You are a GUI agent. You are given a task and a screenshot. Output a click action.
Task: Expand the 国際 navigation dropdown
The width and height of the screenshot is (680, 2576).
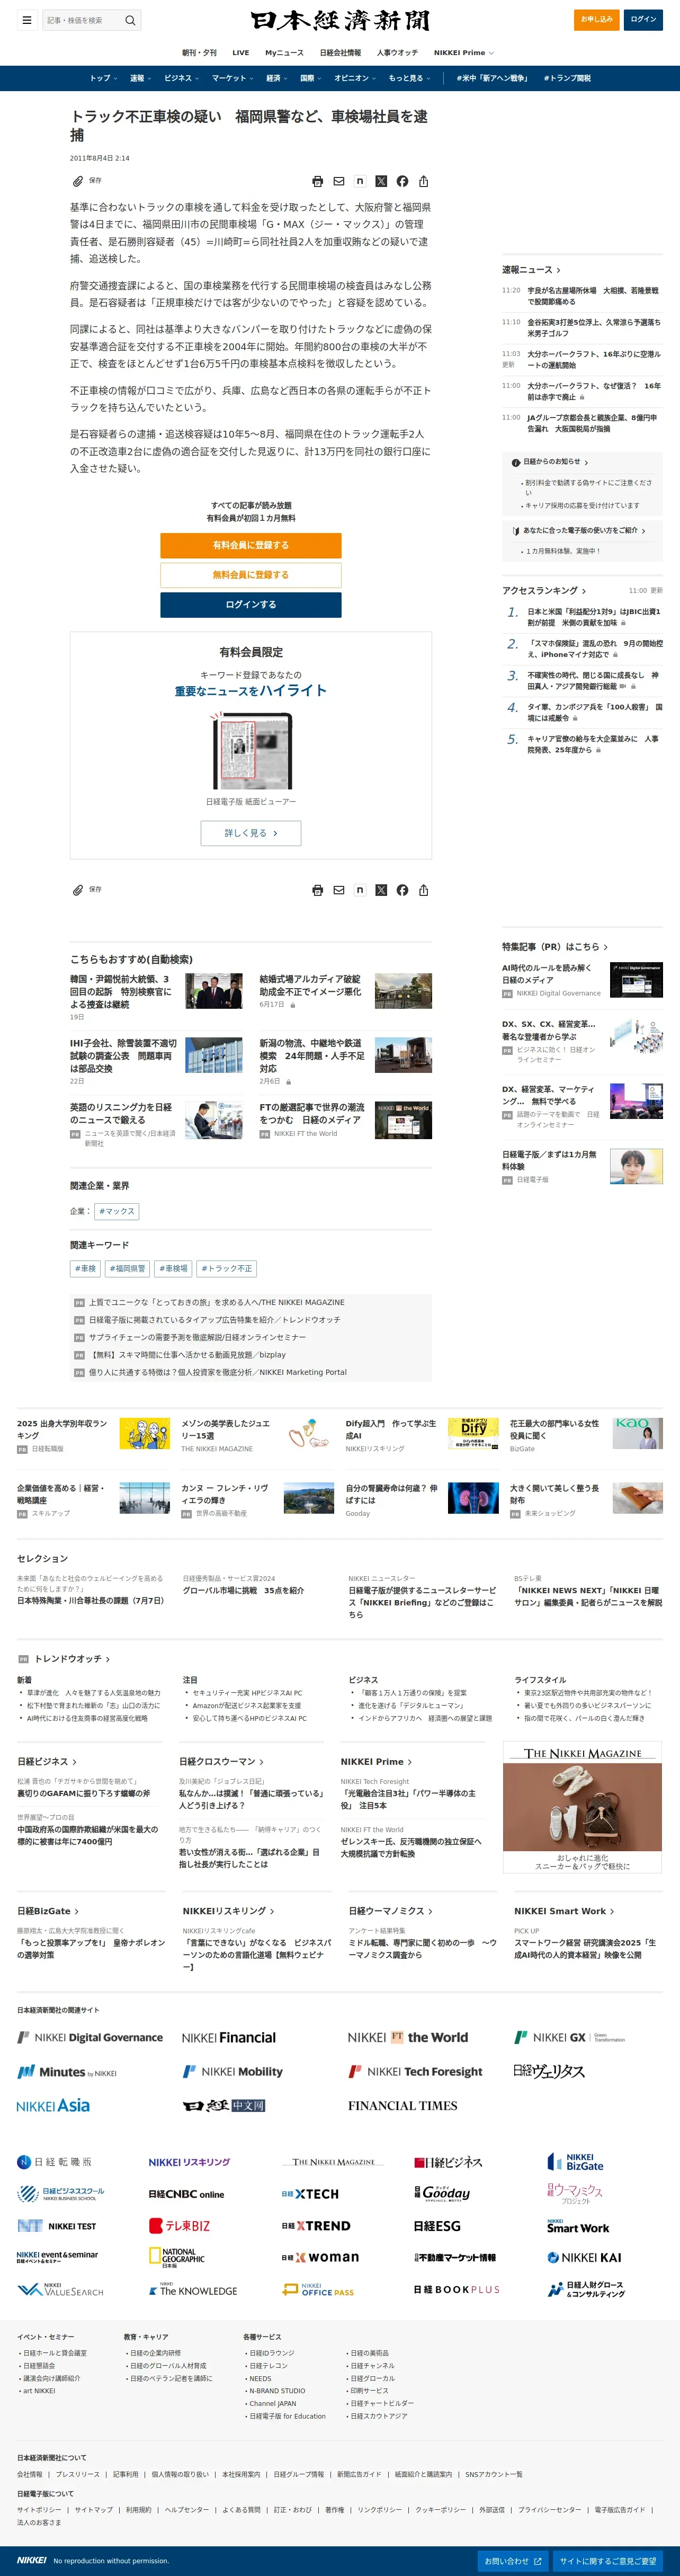[x=311, y=78]
